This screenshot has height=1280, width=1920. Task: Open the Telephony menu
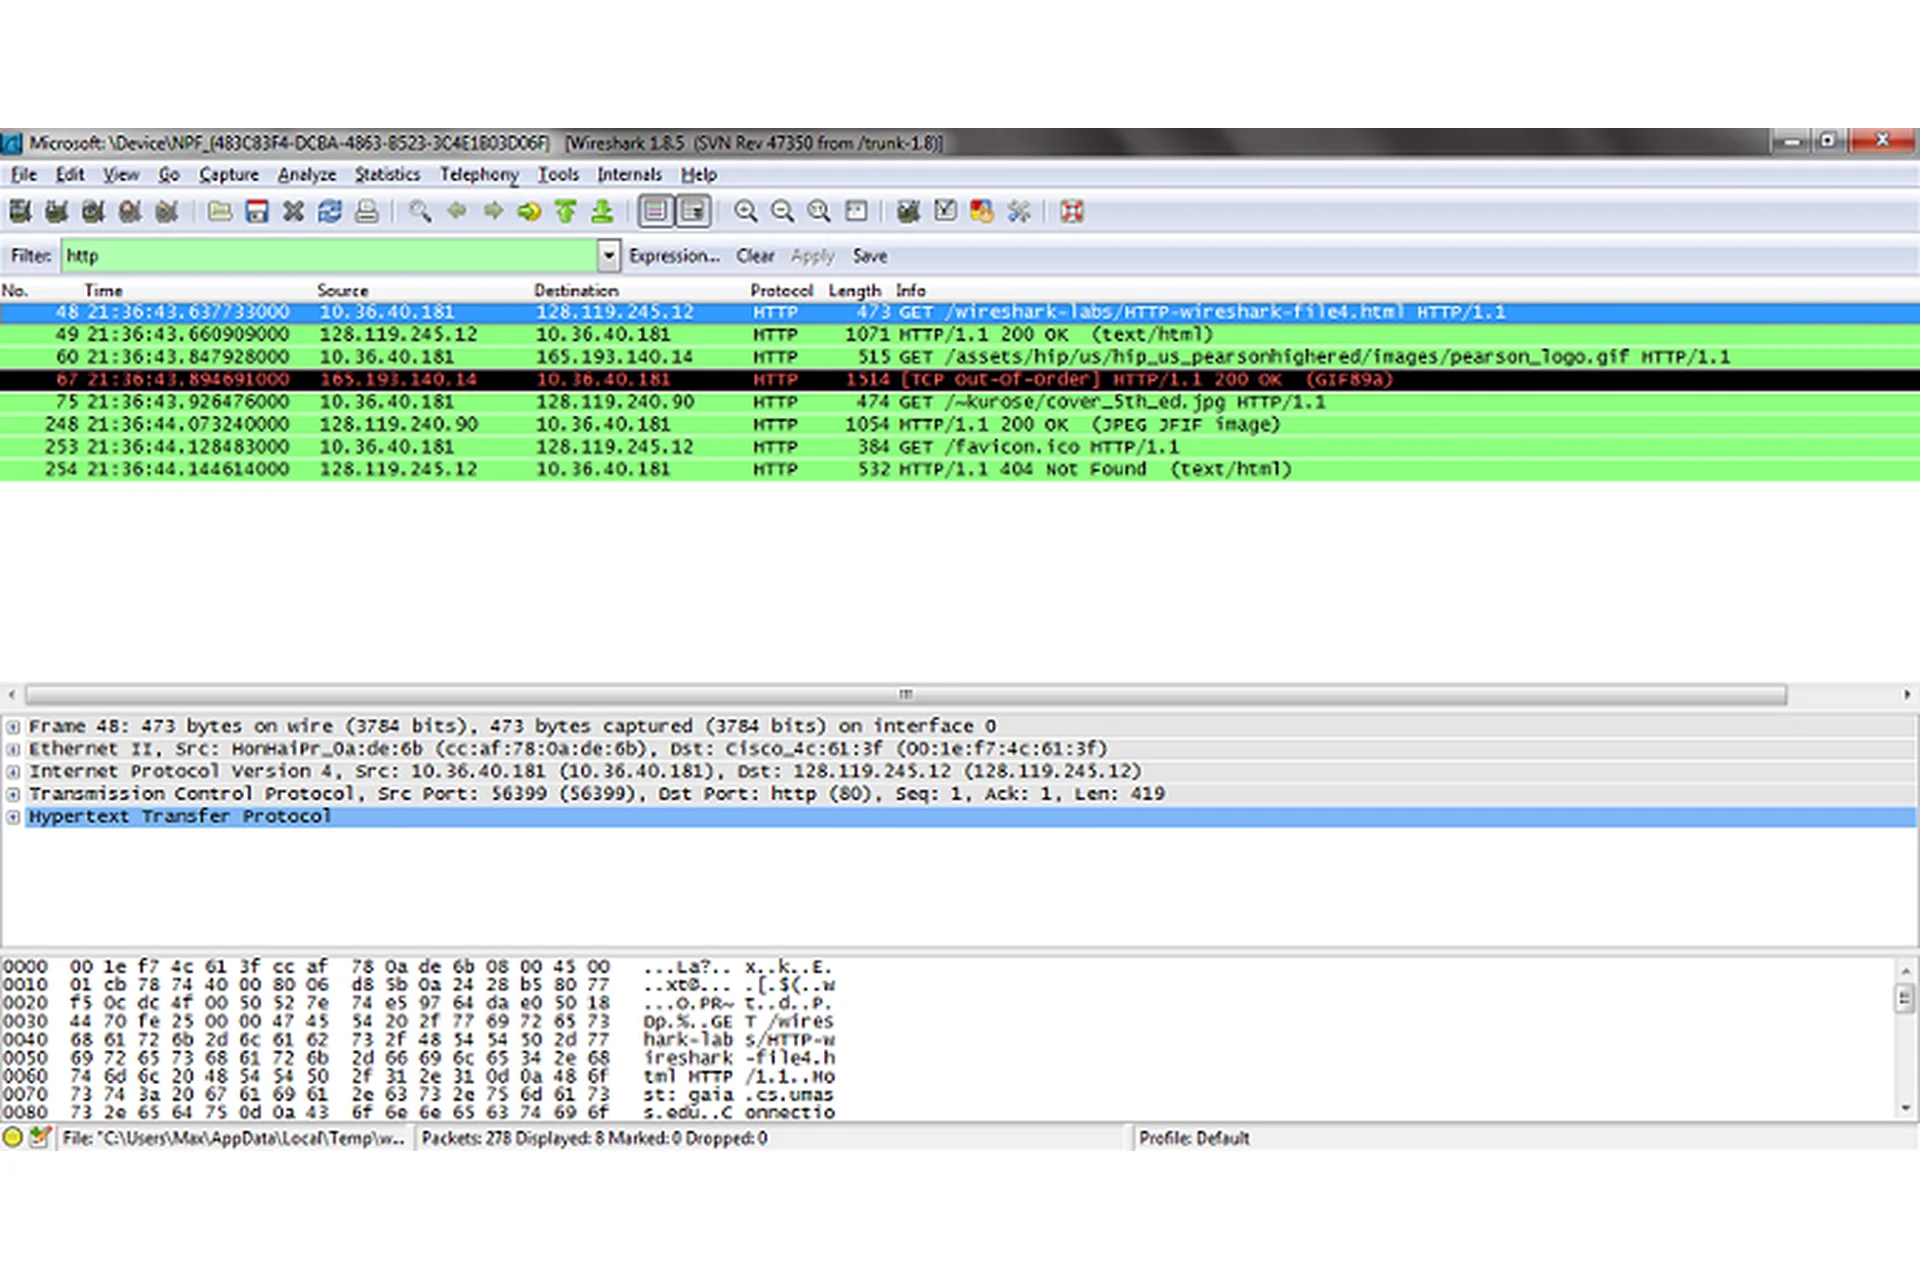point(479,174)
